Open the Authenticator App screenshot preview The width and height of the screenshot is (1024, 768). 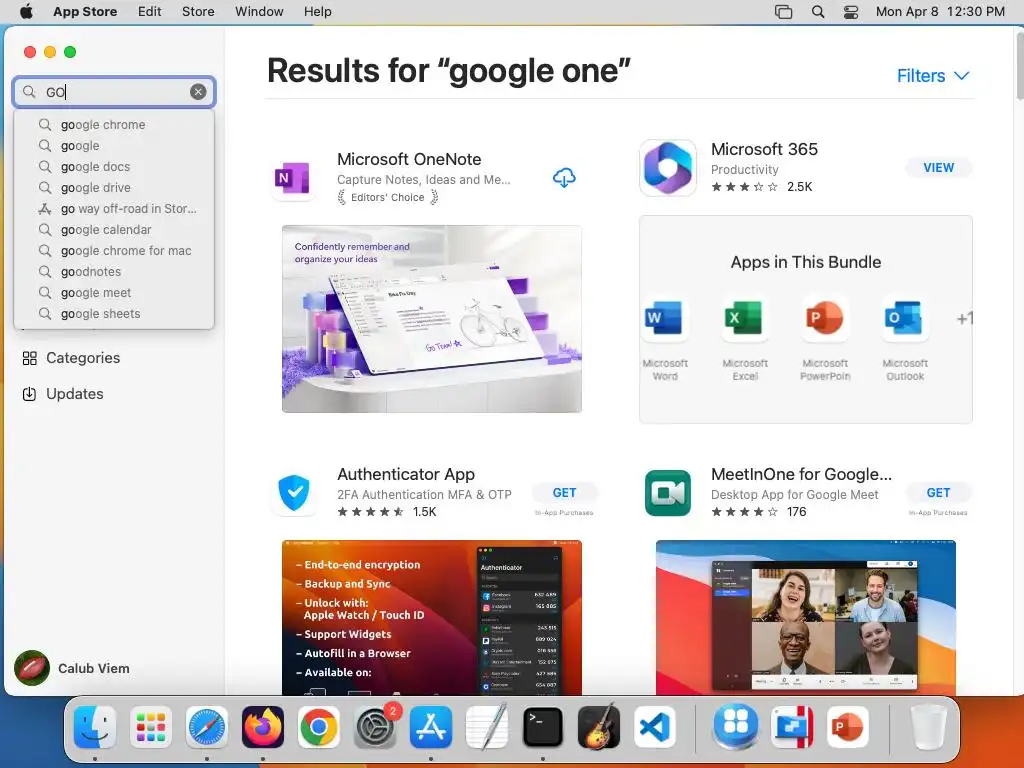coord(432,618)
